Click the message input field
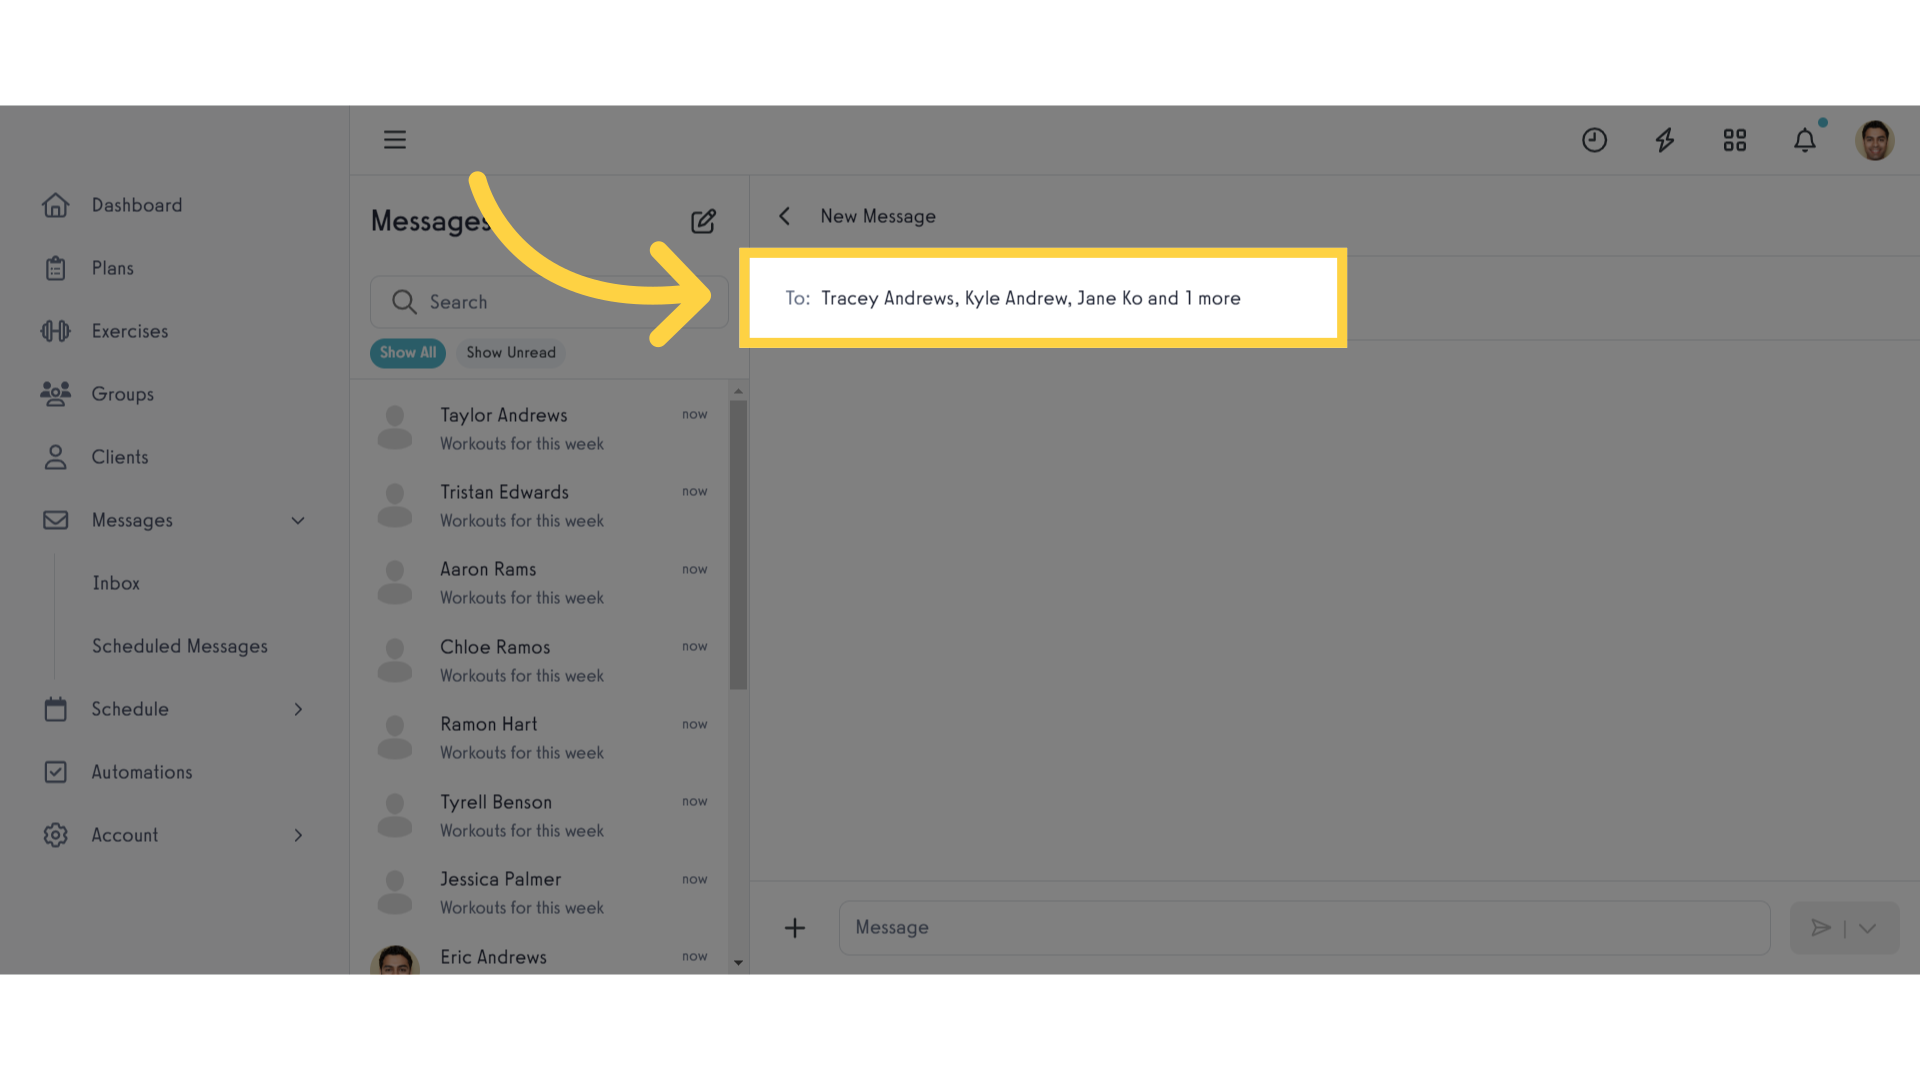 tap(1304, 927)
